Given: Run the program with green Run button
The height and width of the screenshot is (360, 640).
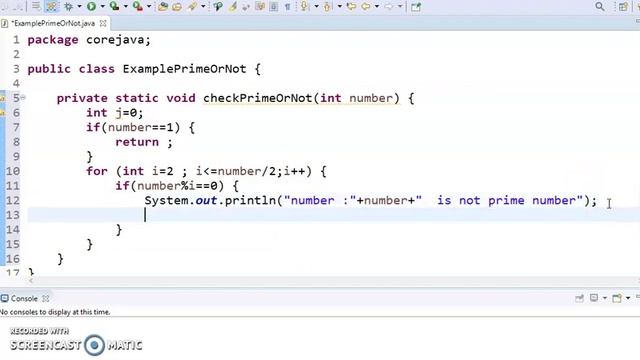Looking at the screenshot, I should (x=91, y=6).
